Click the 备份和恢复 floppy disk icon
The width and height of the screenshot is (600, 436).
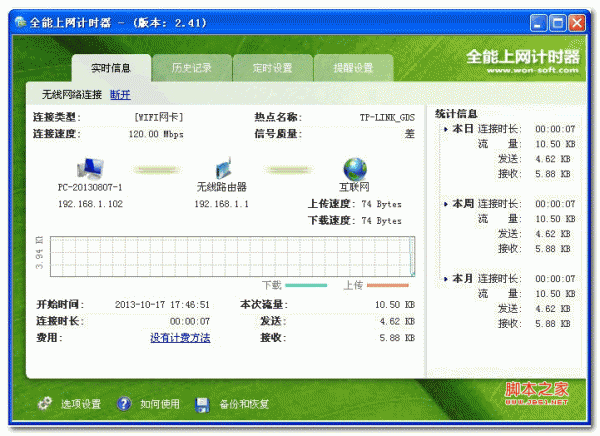pos(201,404)
